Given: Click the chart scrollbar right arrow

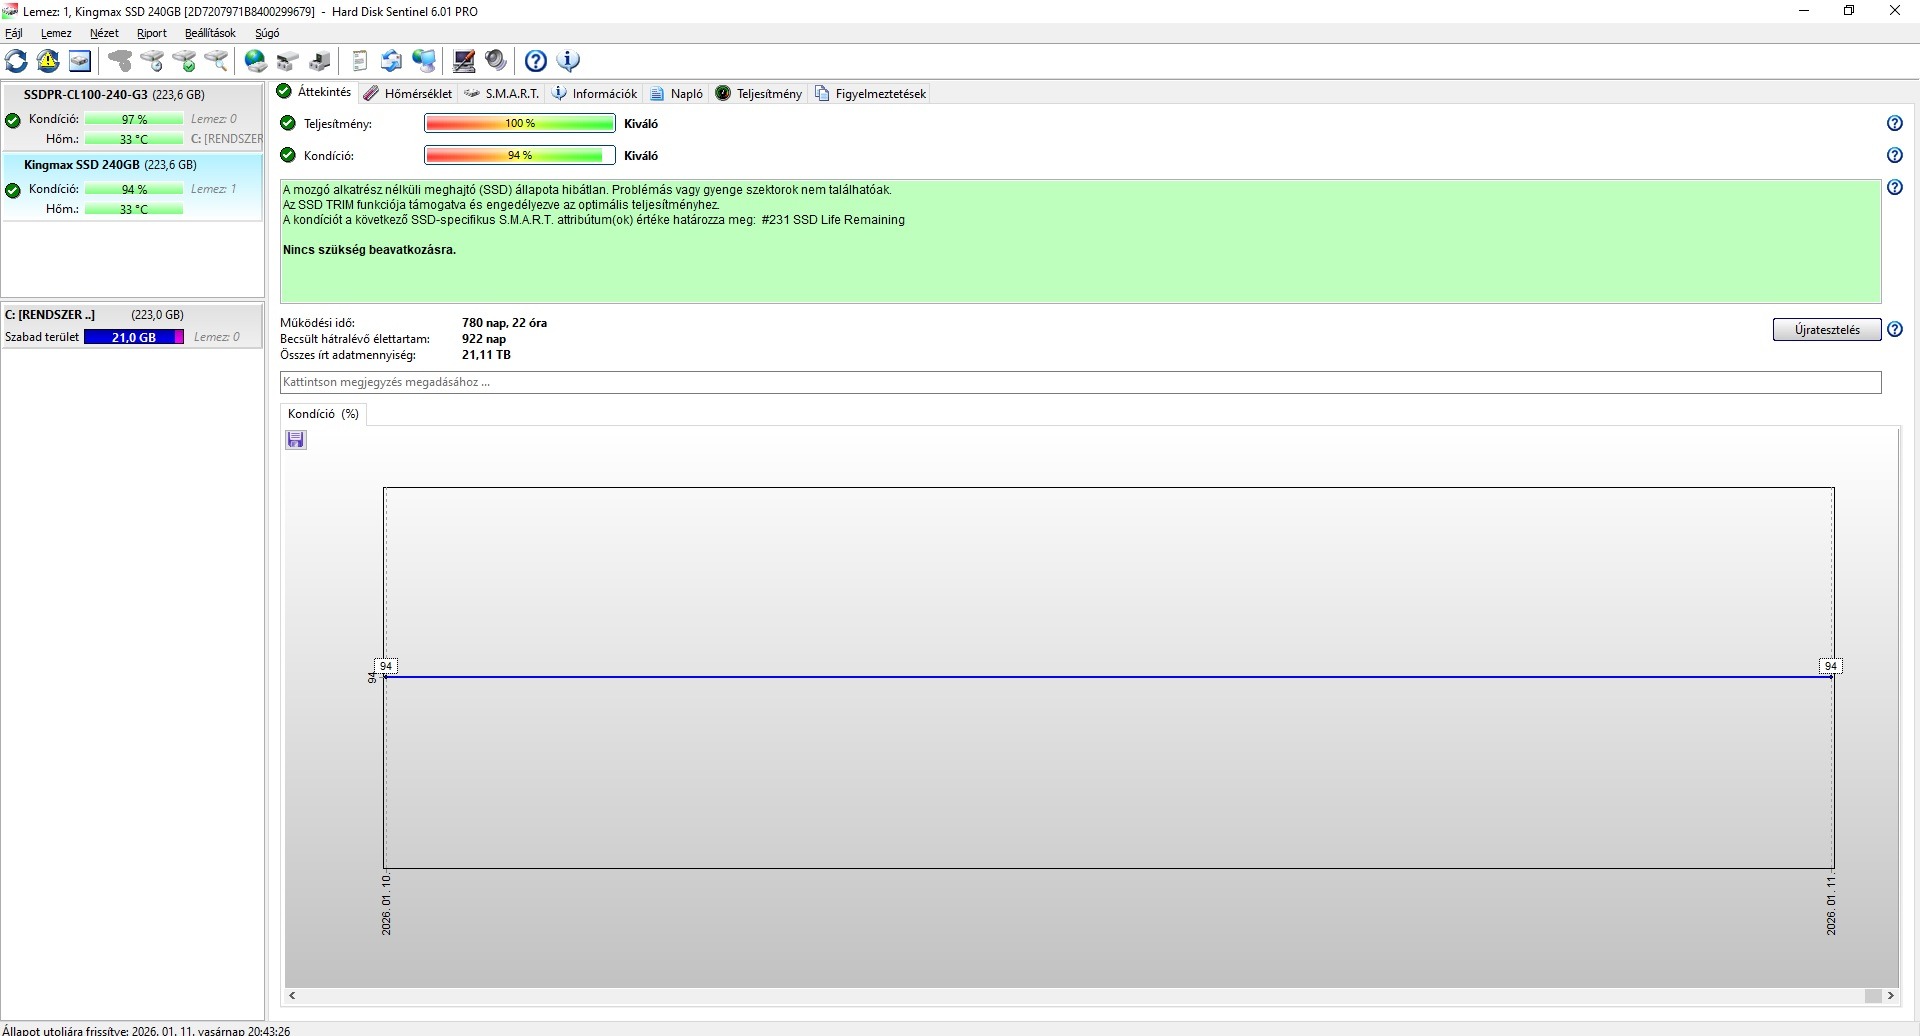Looking at the screenshot, I should [x=1891, y=996].
